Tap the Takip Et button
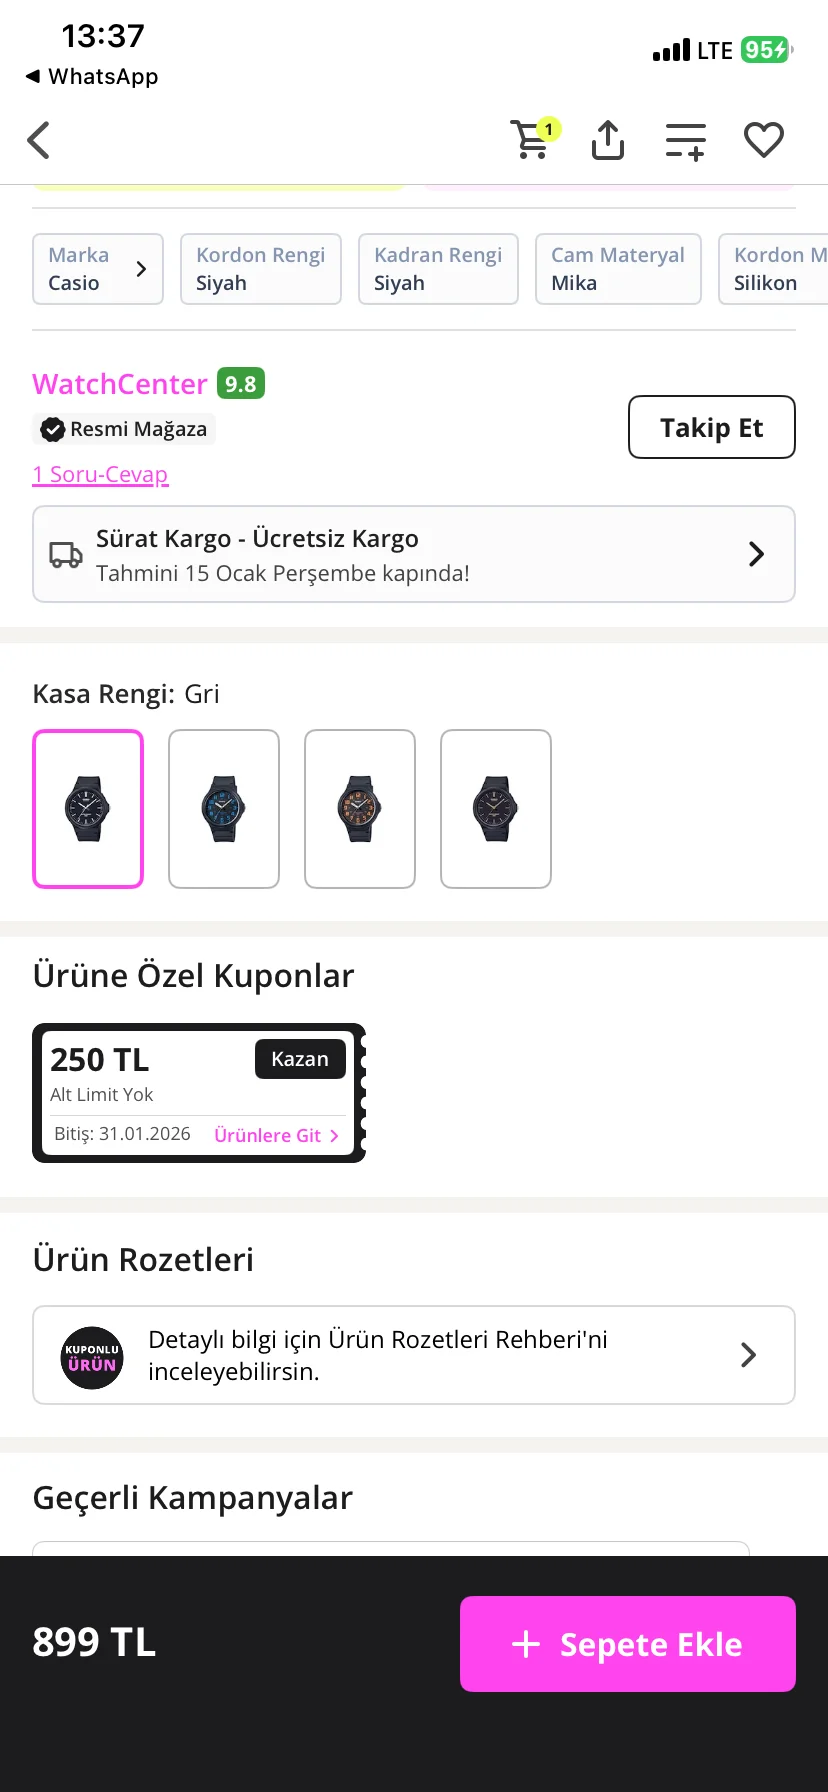This screenshot has height=1792, width=828. [x=712, y=428]
